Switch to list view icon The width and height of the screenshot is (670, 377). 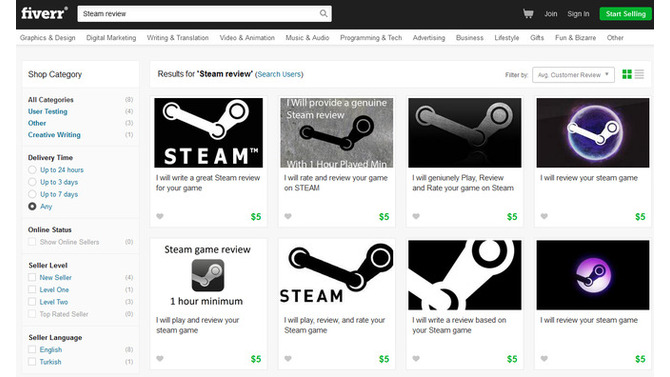(x=639, y=74)
